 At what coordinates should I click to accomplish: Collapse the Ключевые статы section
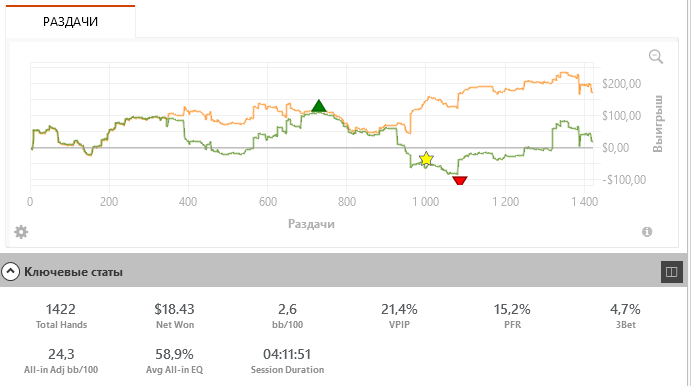pos(10,272)
